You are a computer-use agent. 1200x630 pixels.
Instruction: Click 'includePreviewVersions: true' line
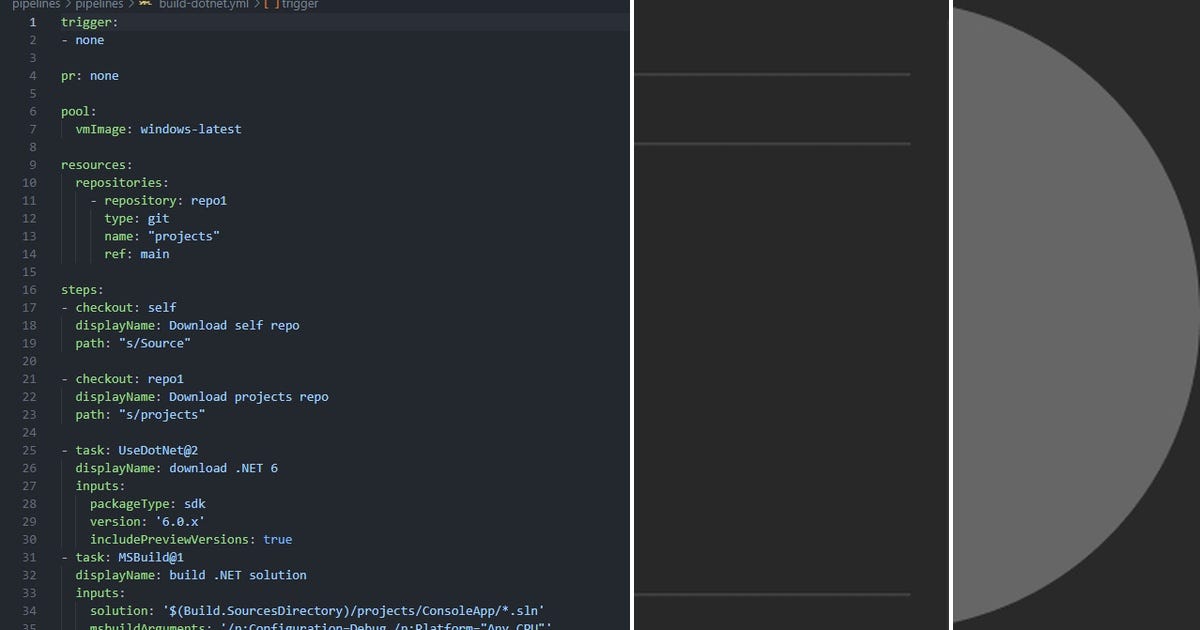click(191, 540)
